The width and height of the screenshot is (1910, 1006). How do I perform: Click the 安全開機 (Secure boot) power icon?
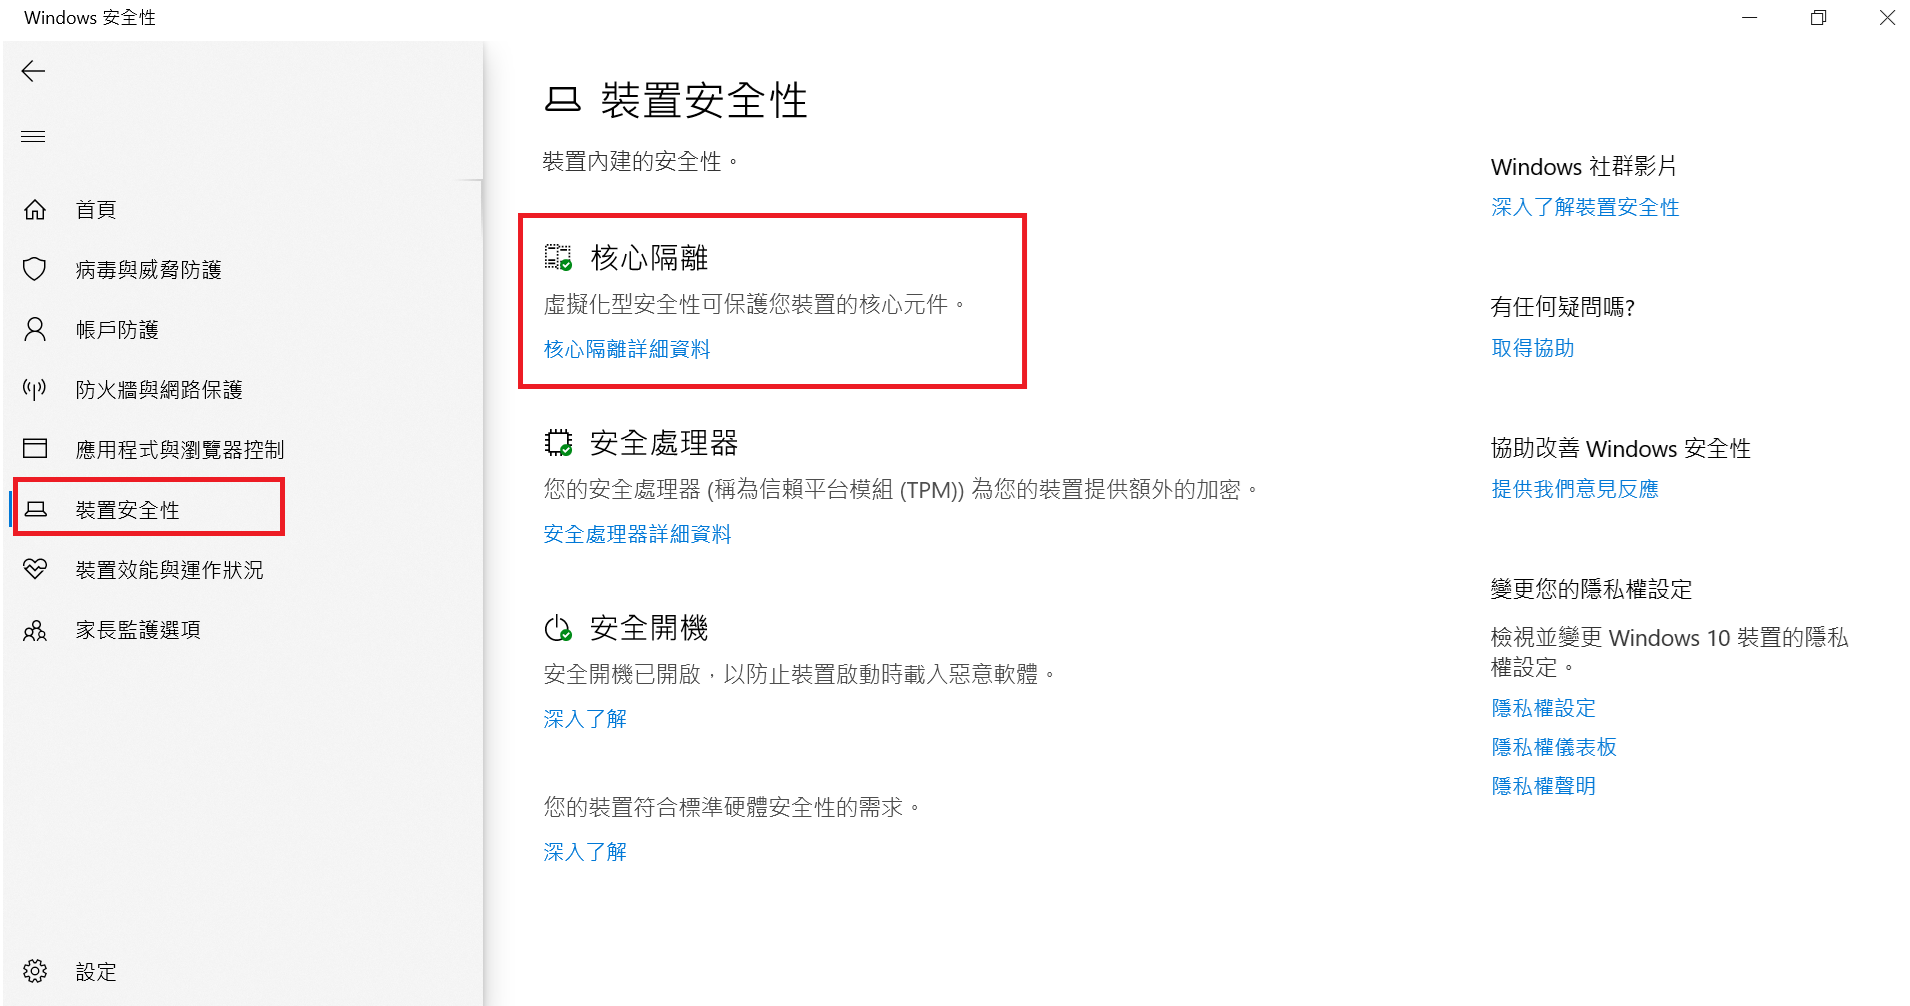[558, 627]
